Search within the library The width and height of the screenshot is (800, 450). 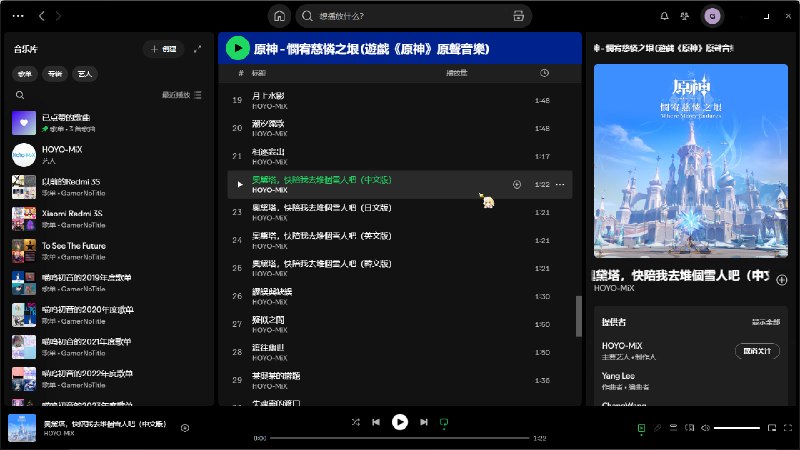coord(20,95)
